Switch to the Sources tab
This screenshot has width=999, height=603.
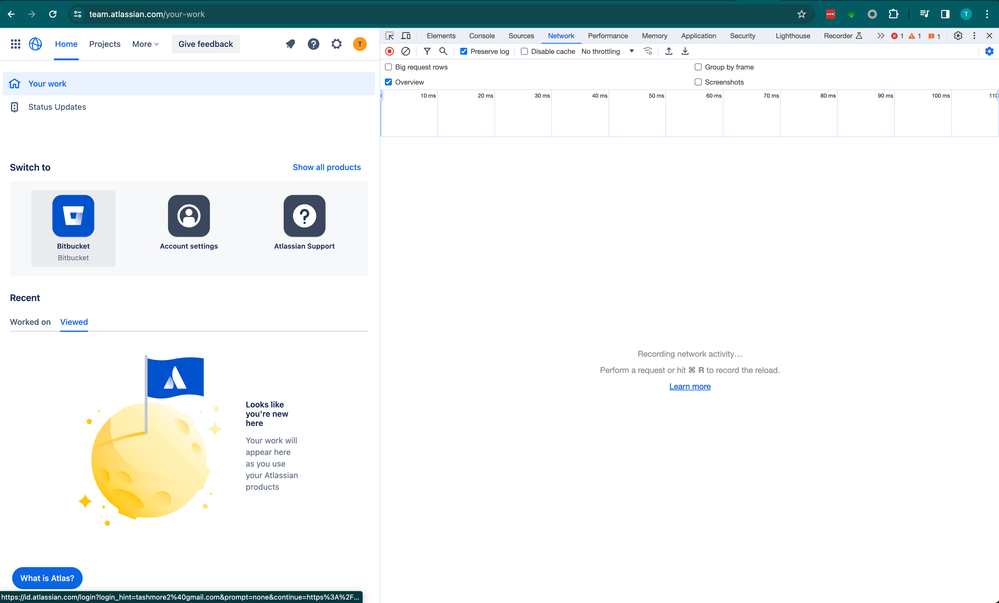coord(521,36)
